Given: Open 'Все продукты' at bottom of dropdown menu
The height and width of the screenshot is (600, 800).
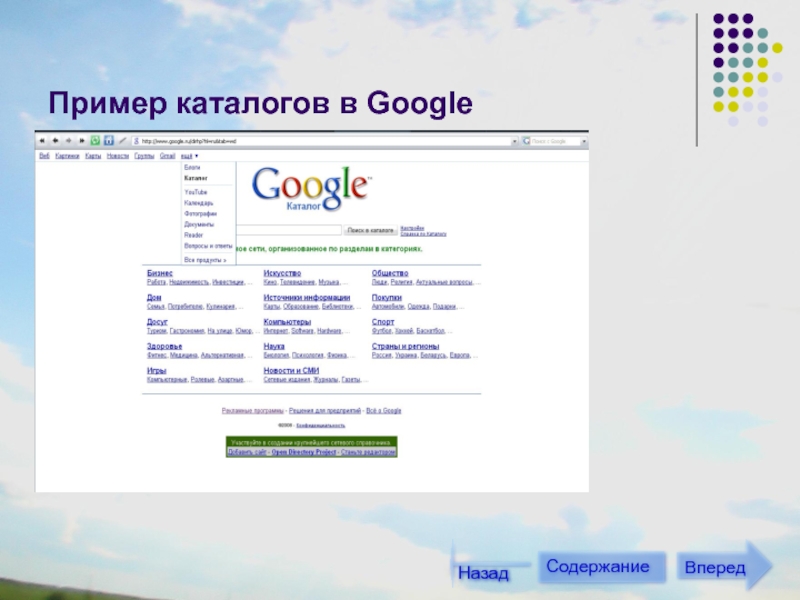Looking at the screenshot, I should pos(205,260).
